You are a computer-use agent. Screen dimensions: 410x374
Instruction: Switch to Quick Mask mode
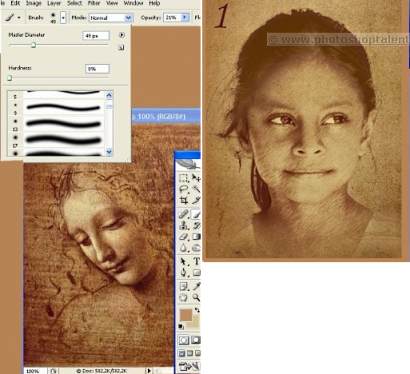tap(195, 340)
